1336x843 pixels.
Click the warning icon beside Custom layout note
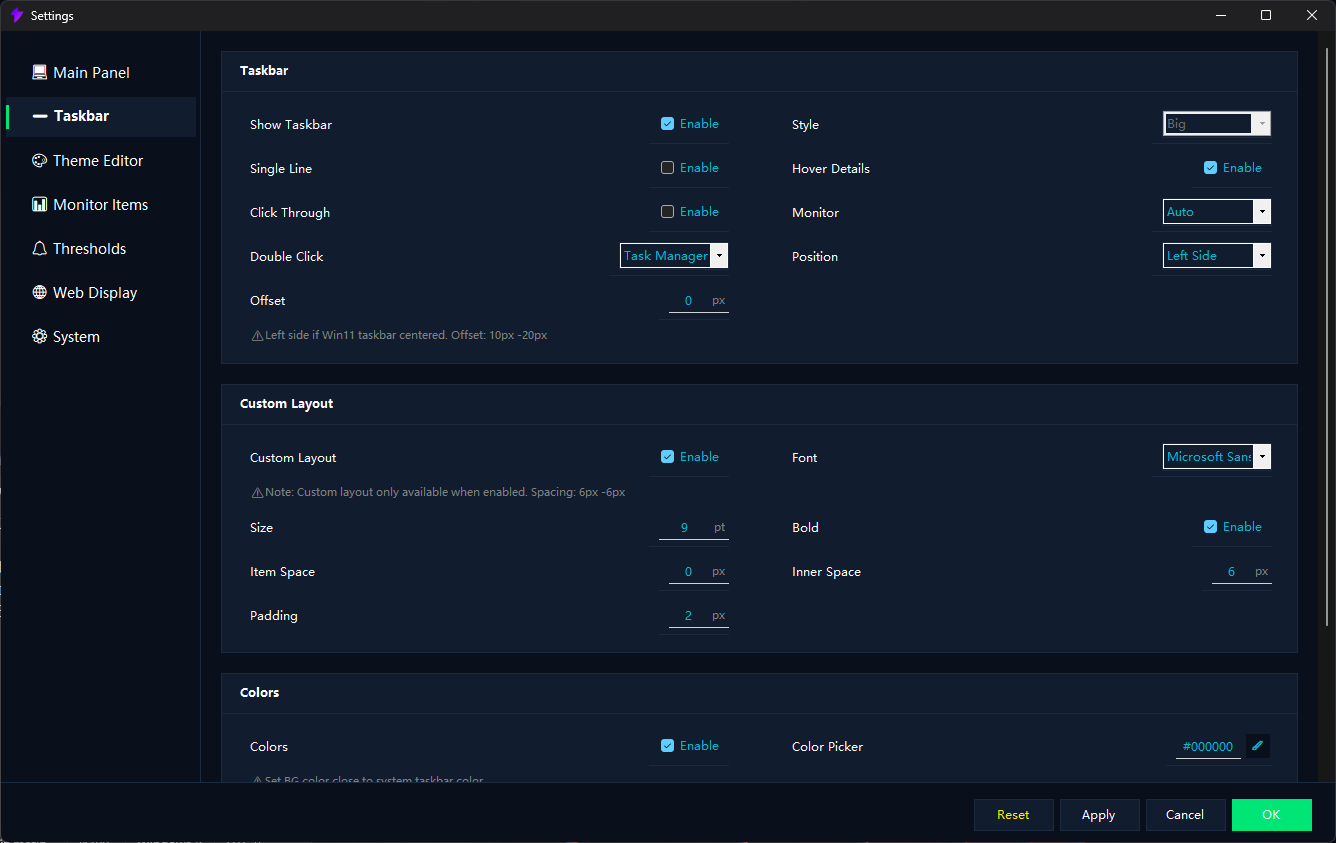pyautogui.click(x=257, y=493)
